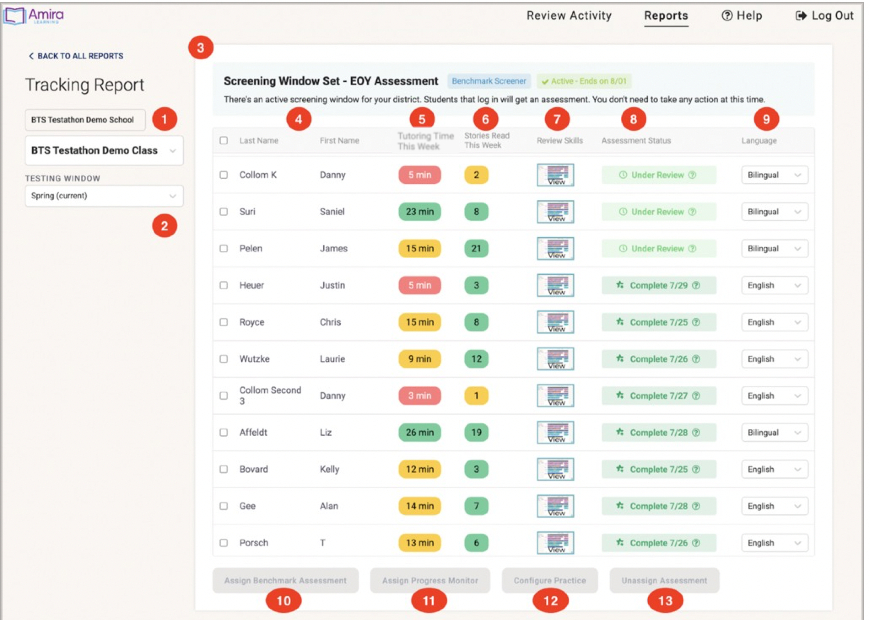Select the BTS Testathon Demo School field
870x620 pixels.
pos(87,119)
